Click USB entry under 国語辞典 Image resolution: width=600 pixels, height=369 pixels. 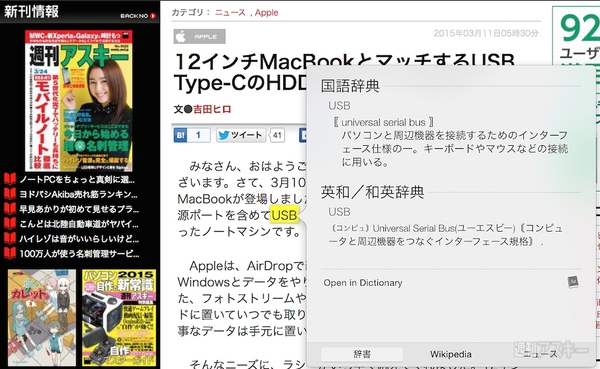(x=339, y=106)
